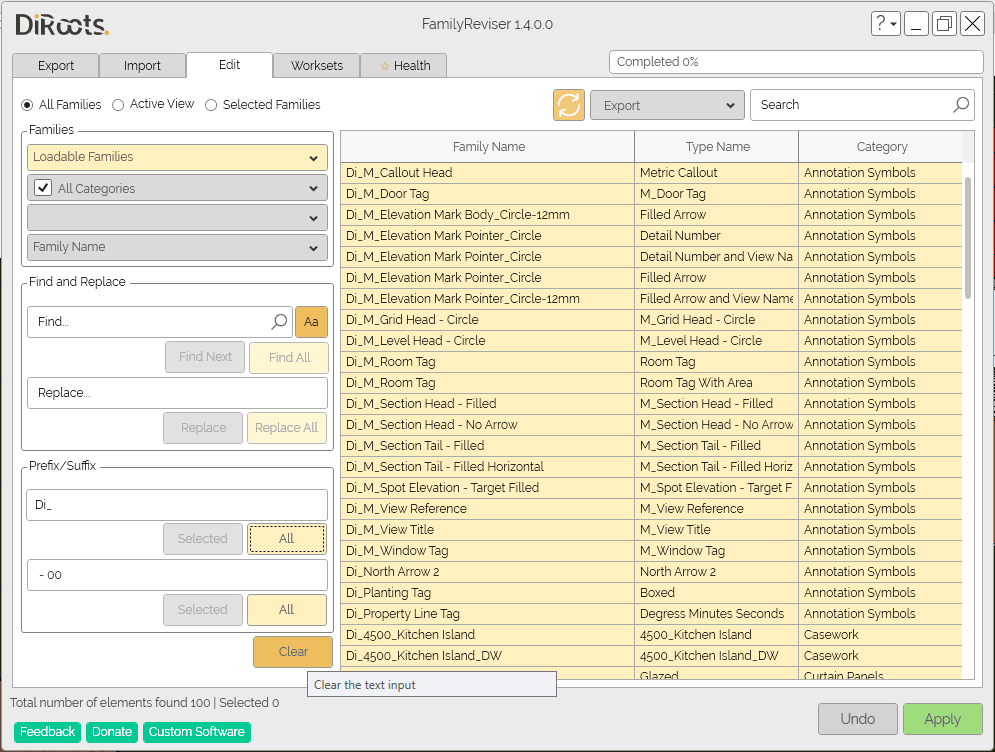995x752 pixels.
Task: Open the Family Name dropdown
Action: pyautogui.click(x=177, y=247)
